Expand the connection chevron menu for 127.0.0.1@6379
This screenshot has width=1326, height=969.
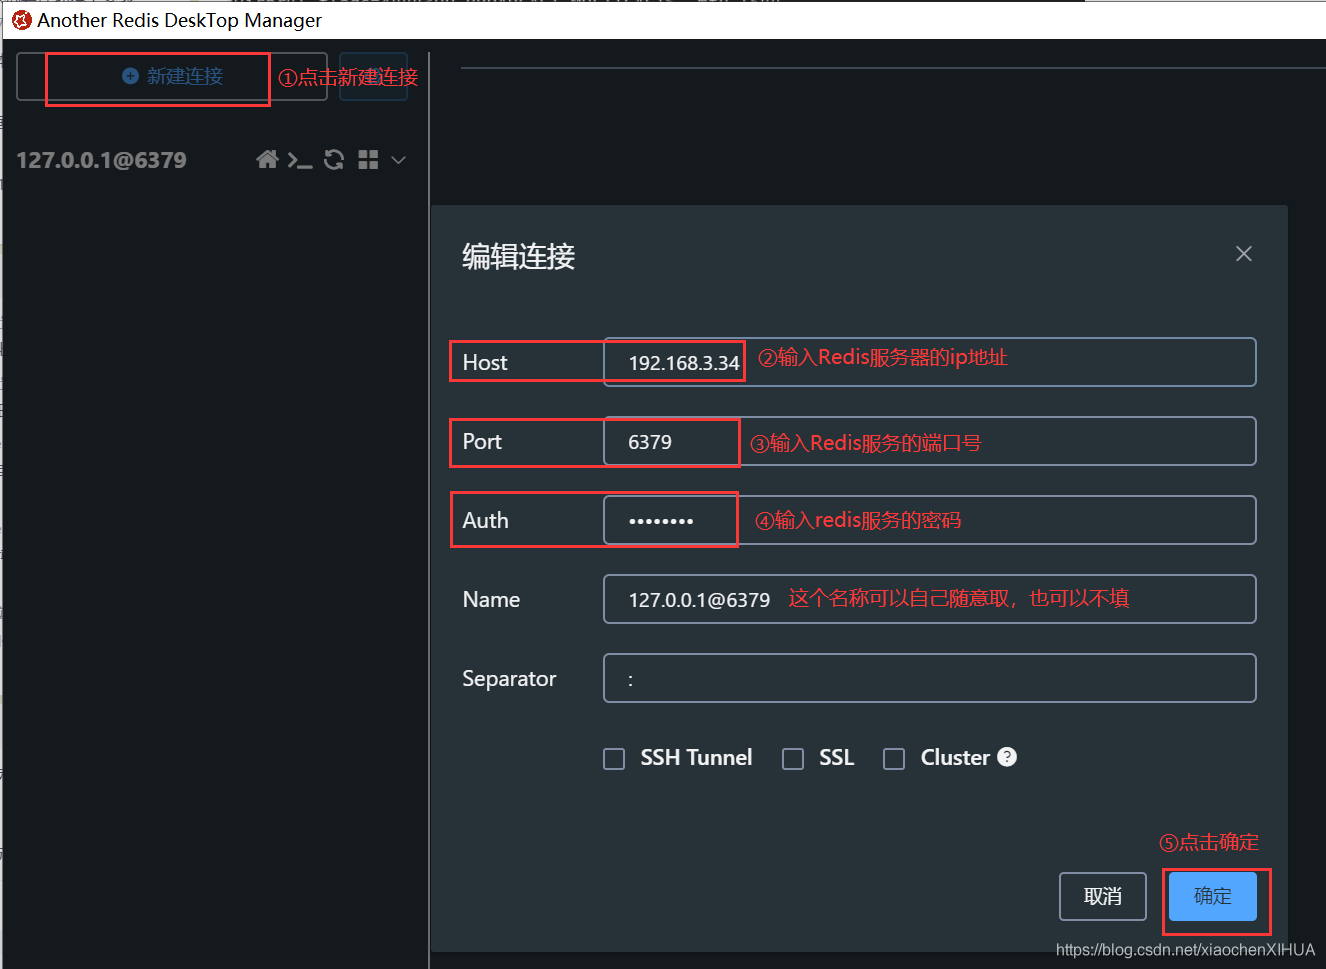(399, 160)
